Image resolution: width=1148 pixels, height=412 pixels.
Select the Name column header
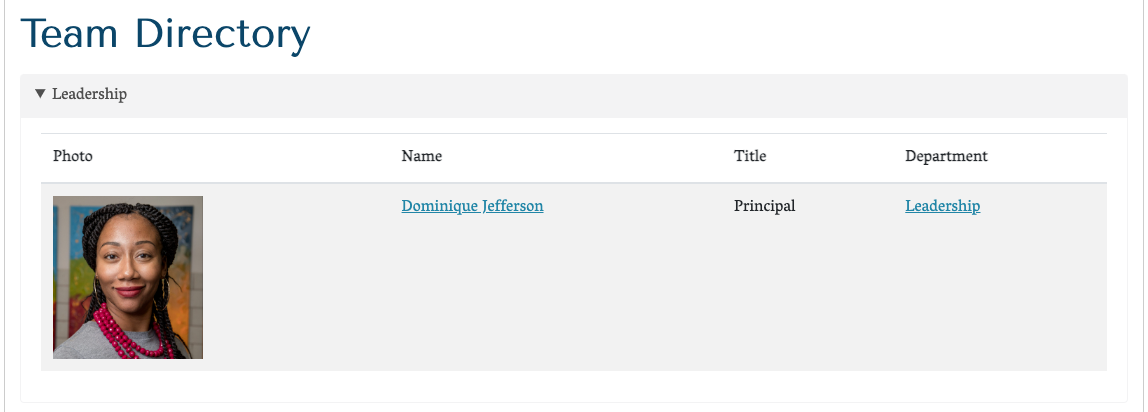click(421, 156)
